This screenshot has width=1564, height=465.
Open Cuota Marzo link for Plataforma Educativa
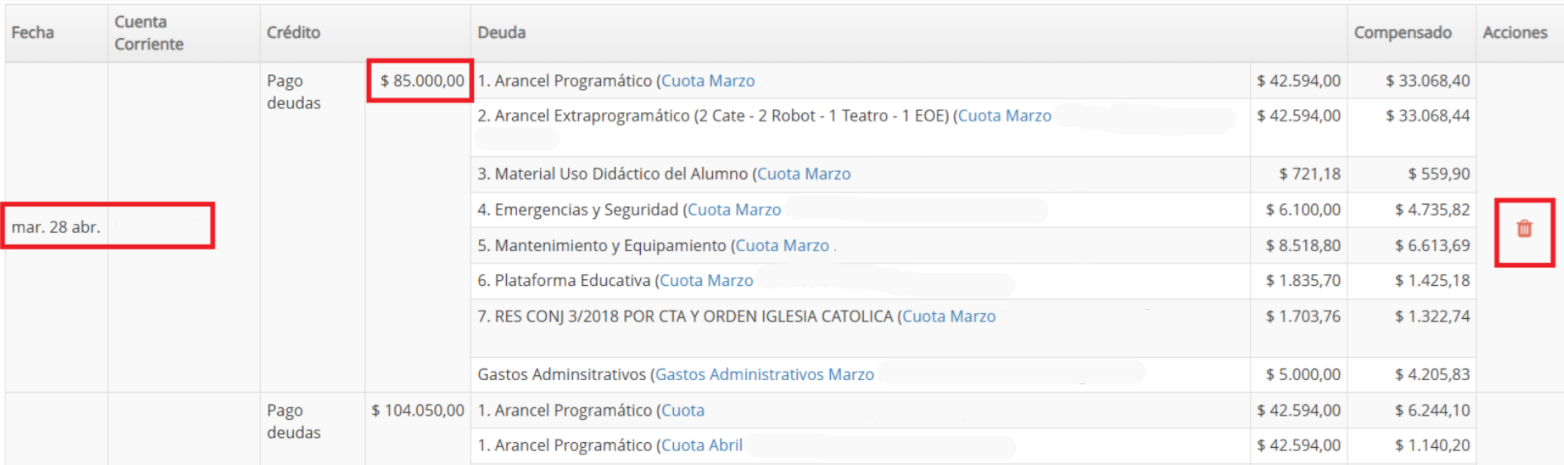click(706, 281)
